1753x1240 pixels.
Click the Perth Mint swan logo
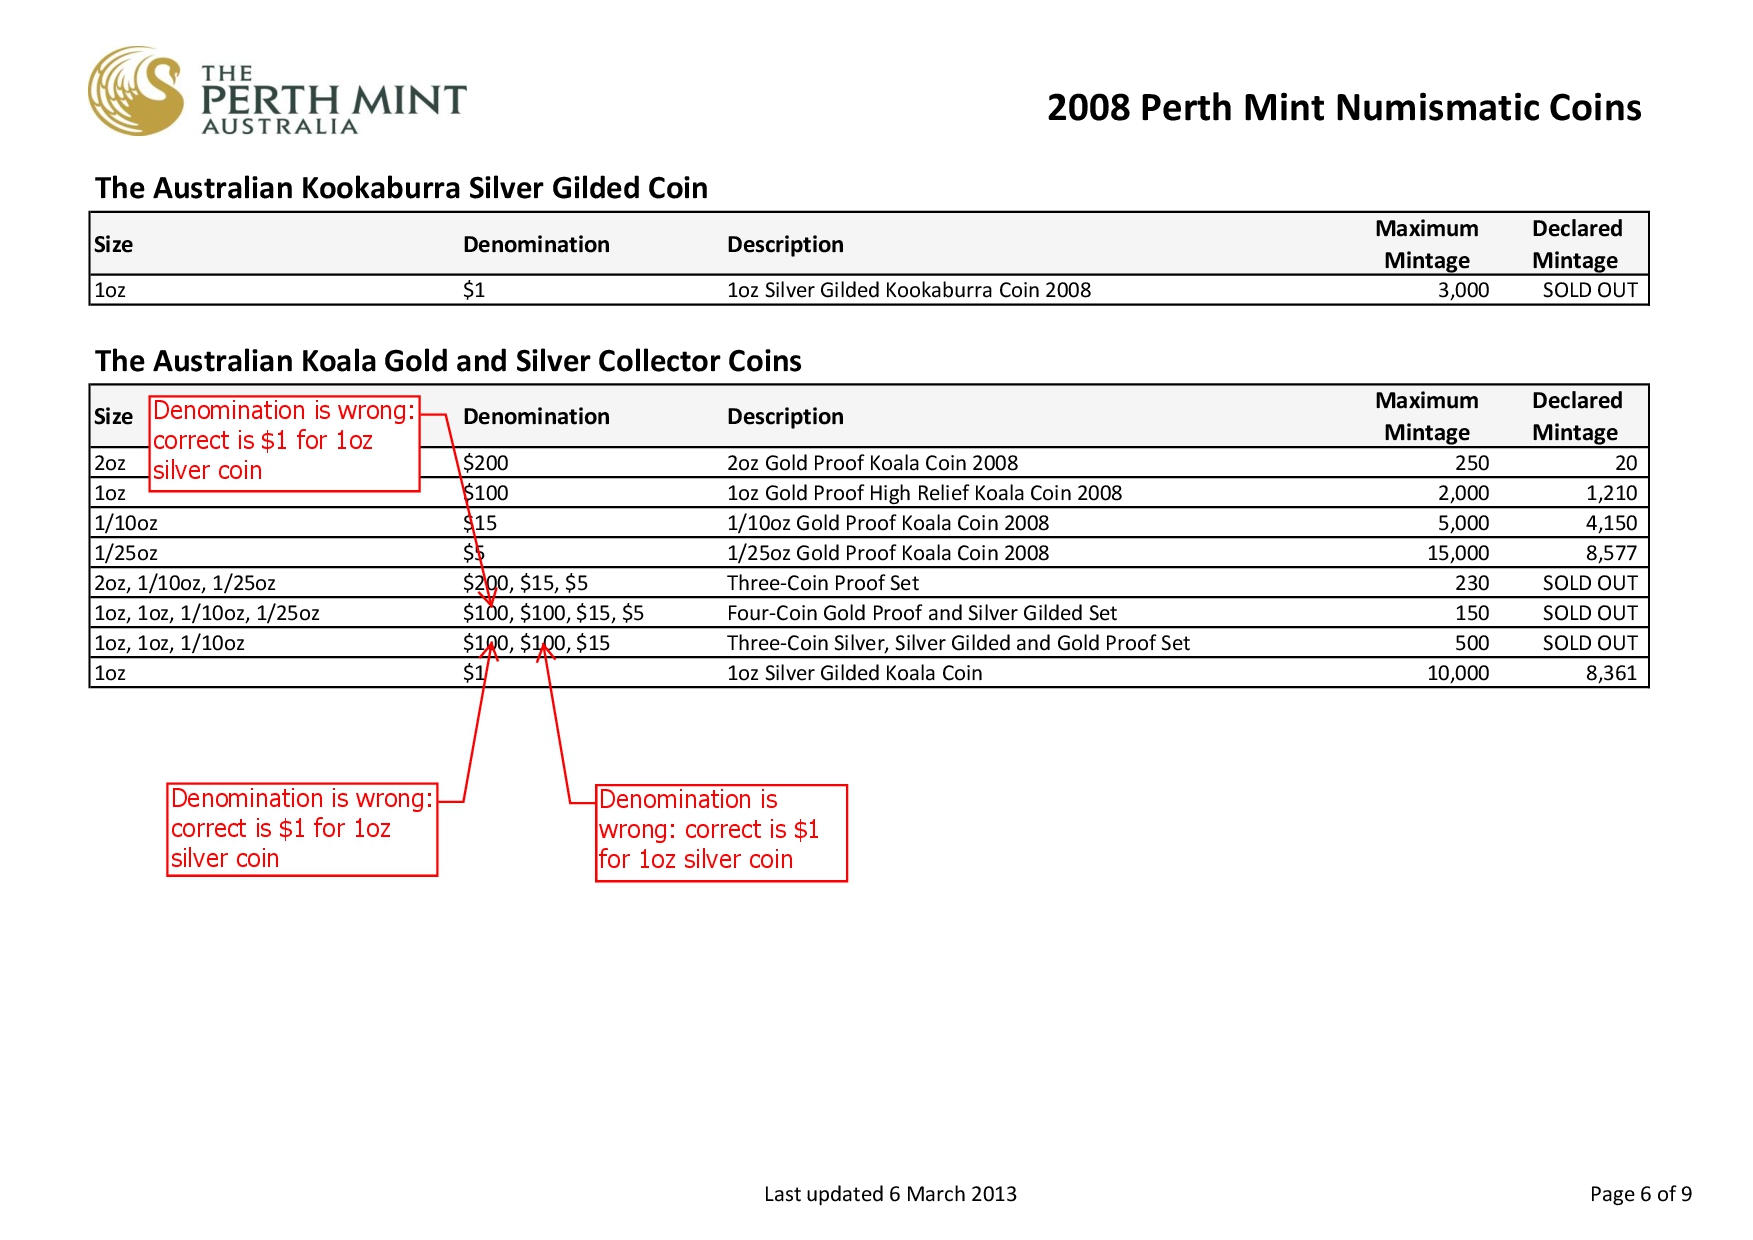(x=136, y=91)
